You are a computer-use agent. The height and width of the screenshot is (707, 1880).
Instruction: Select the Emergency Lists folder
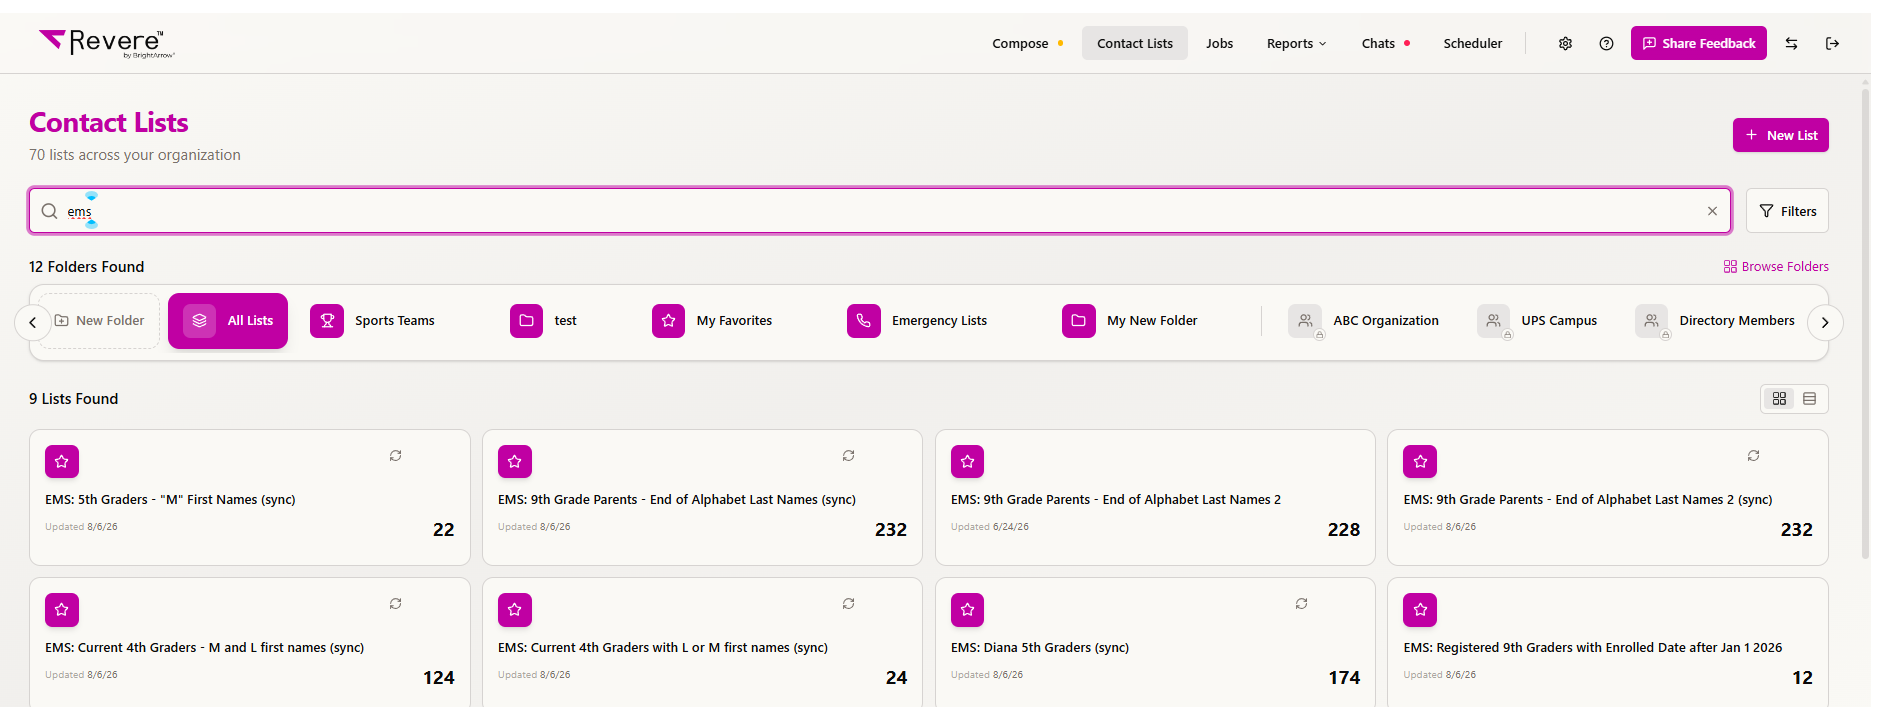[917, 321]
